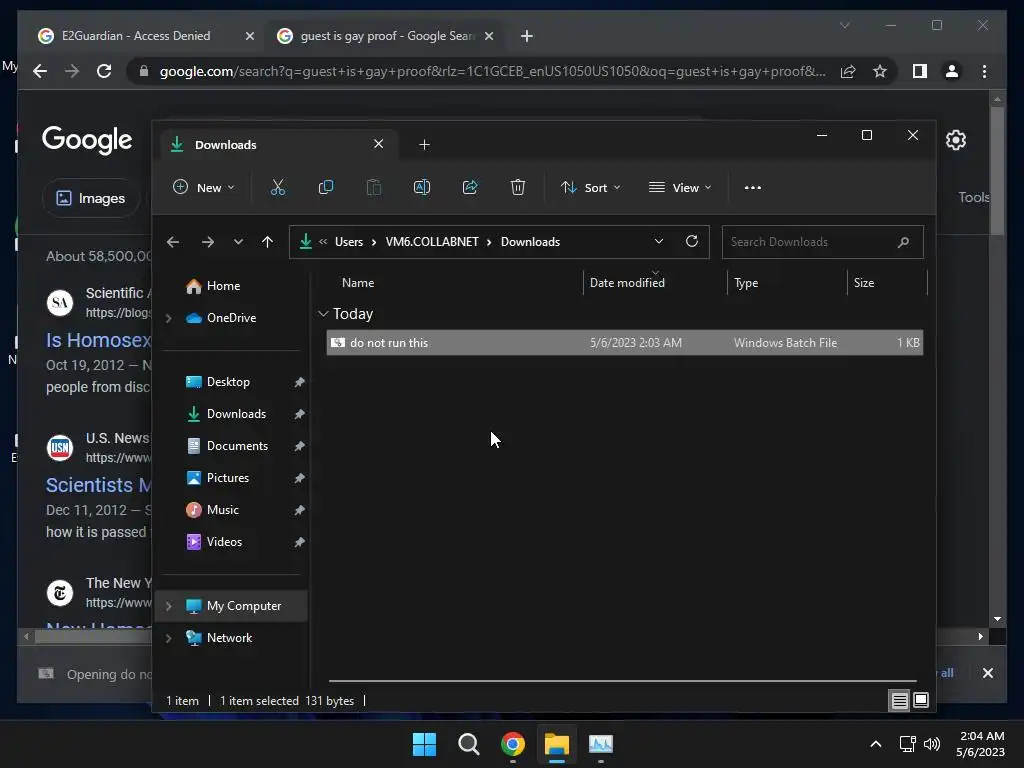Reload the Chrome page
Screen dimensions: 1024x768
(104, 71)
